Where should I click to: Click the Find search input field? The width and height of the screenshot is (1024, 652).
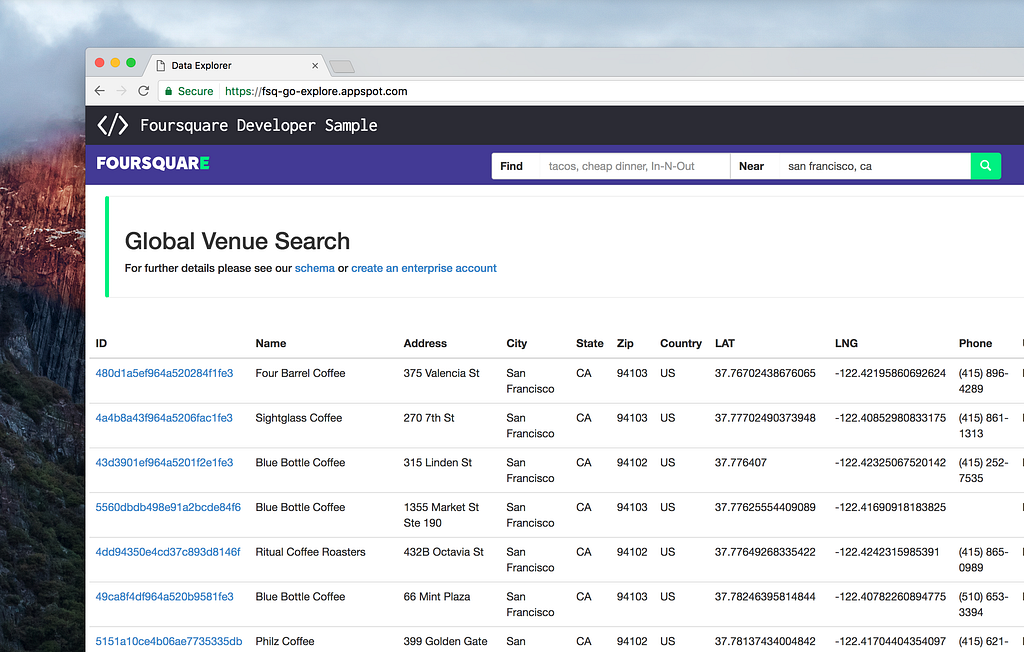pos(634,166)
